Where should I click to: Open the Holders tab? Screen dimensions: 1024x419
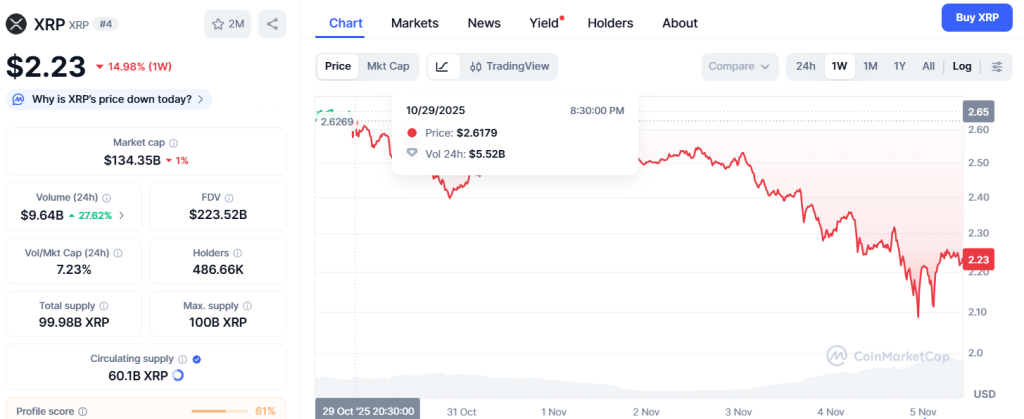click(x=610, y=22)
